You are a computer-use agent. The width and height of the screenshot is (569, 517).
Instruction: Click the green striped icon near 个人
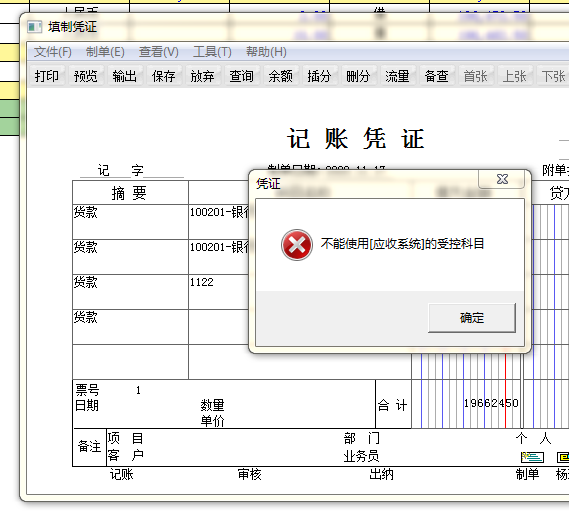click(532, 457)
